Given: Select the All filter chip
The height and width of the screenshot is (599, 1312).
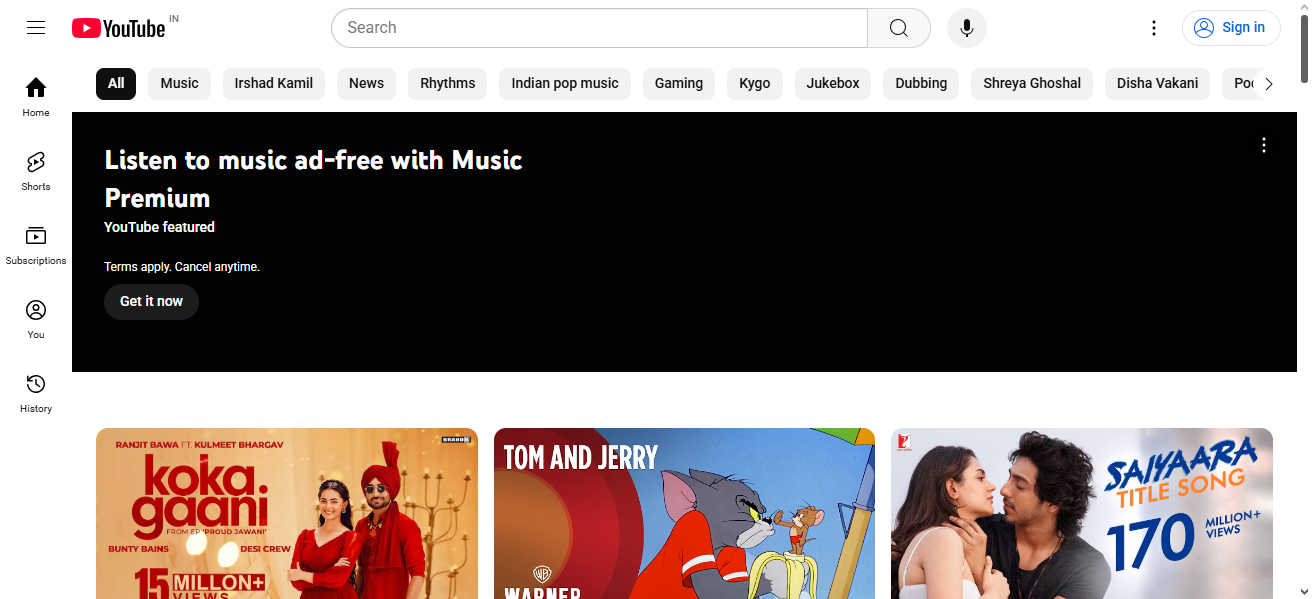Looking at the screenshot, I should click(x=116, y=84).
